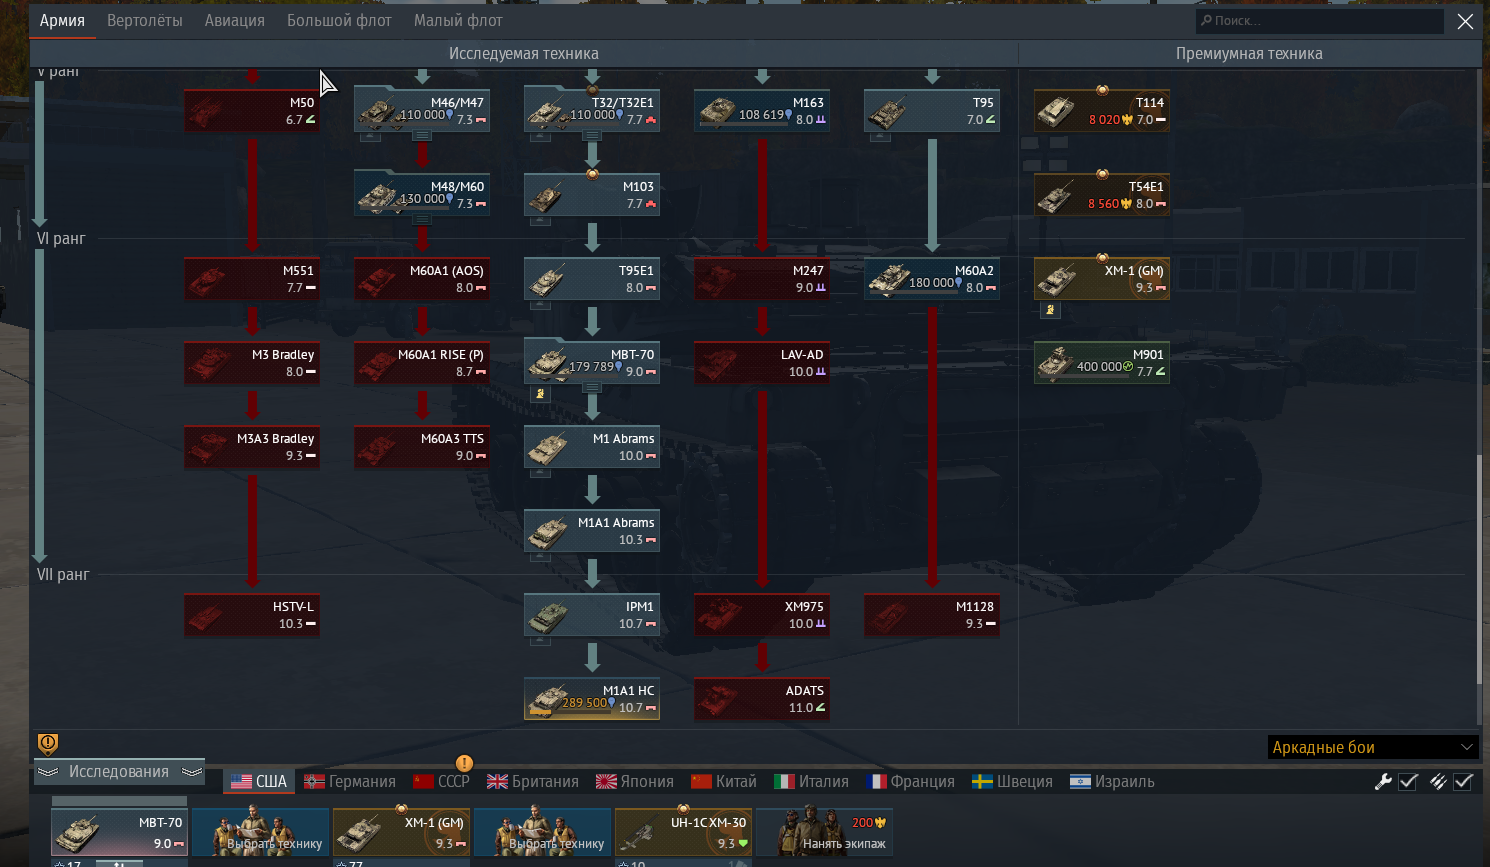Image resolution: width=1490 pixels, height=867 pixels.
Task: Select the Италия nation tab
Action: (812, 781)
